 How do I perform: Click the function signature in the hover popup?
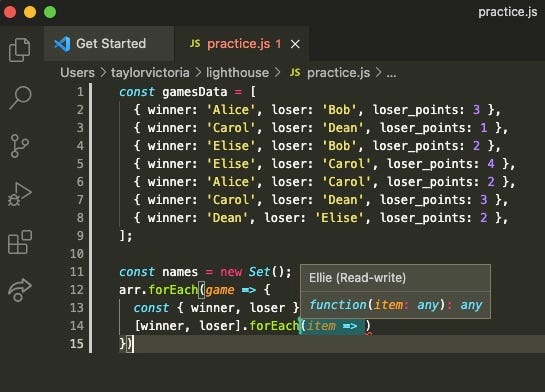click(396, 305)
